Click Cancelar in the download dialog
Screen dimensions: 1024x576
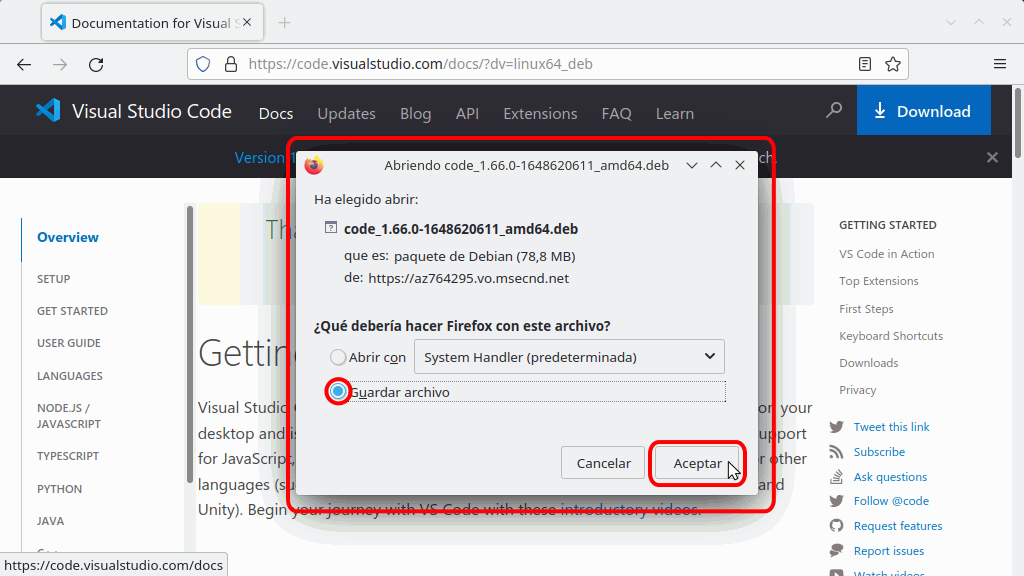coord(603,463)
